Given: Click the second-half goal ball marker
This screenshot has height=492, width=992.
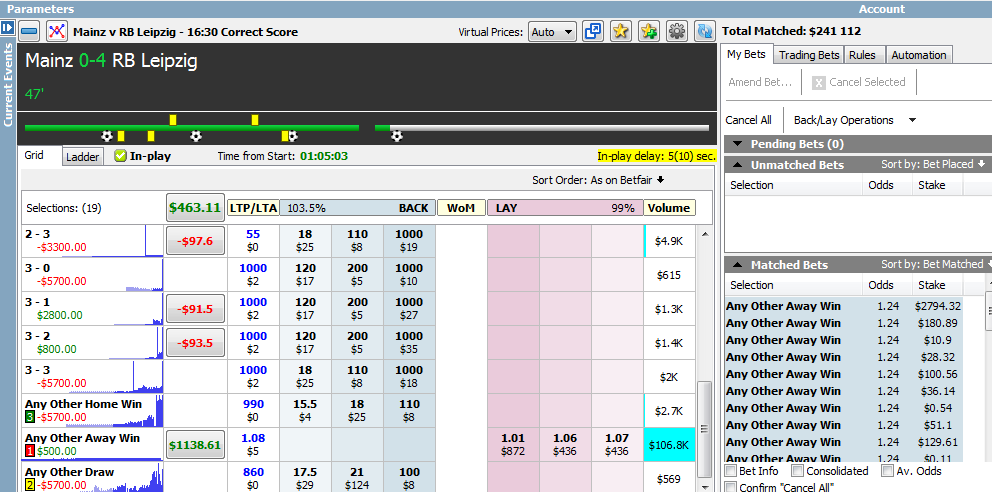Looking at the screenshot, I should click(397, 136).
